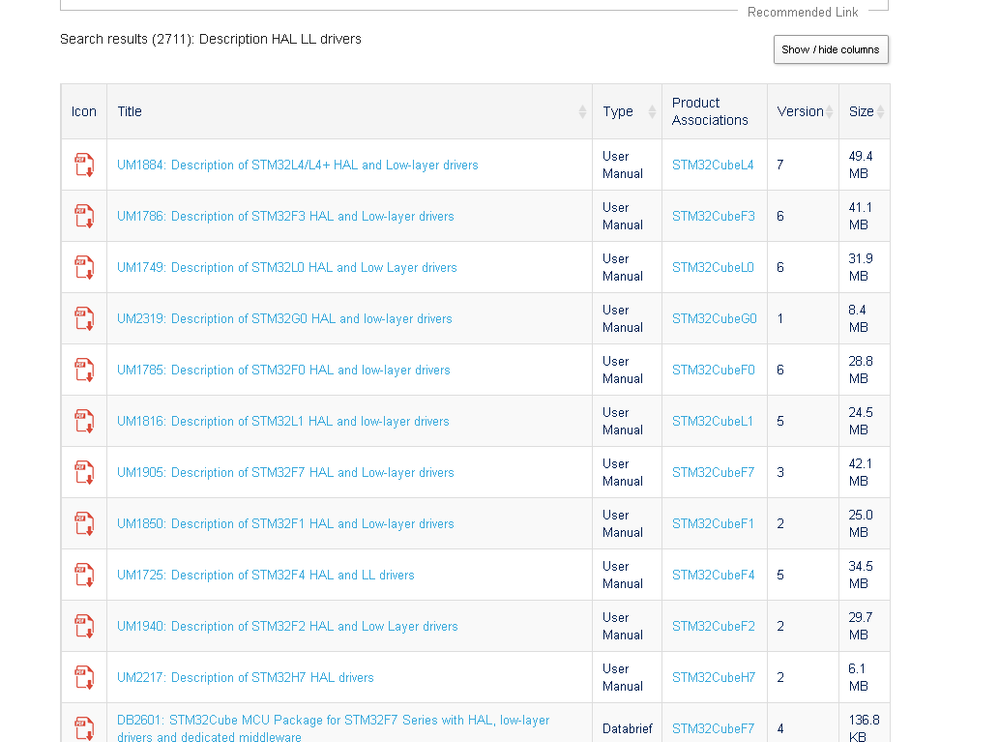
Task: Click the Search results (2711) heading text
Action: 210,39
